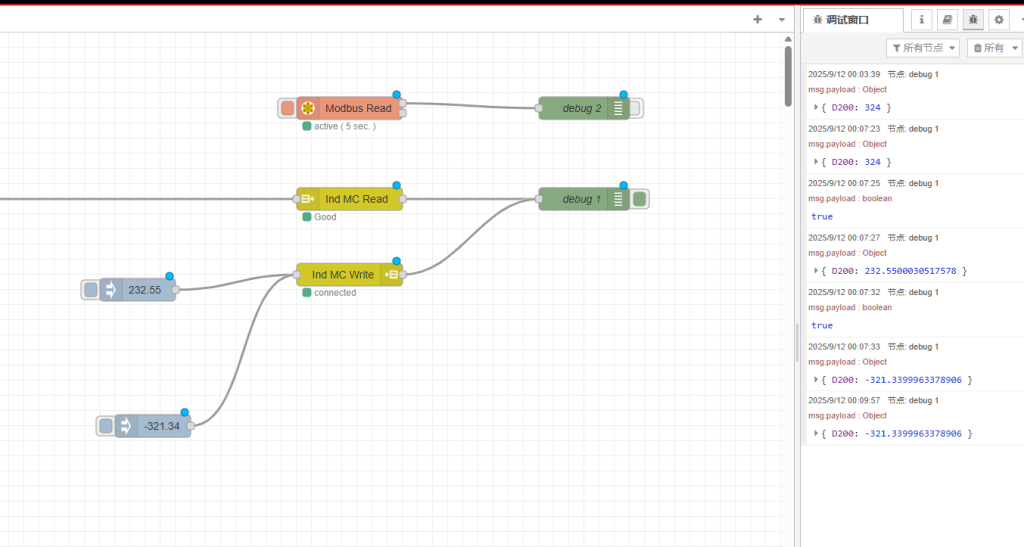Open the help book sidebar icon
The width and height of the screenshot is (1024, 547).
(x=946, y=19)
